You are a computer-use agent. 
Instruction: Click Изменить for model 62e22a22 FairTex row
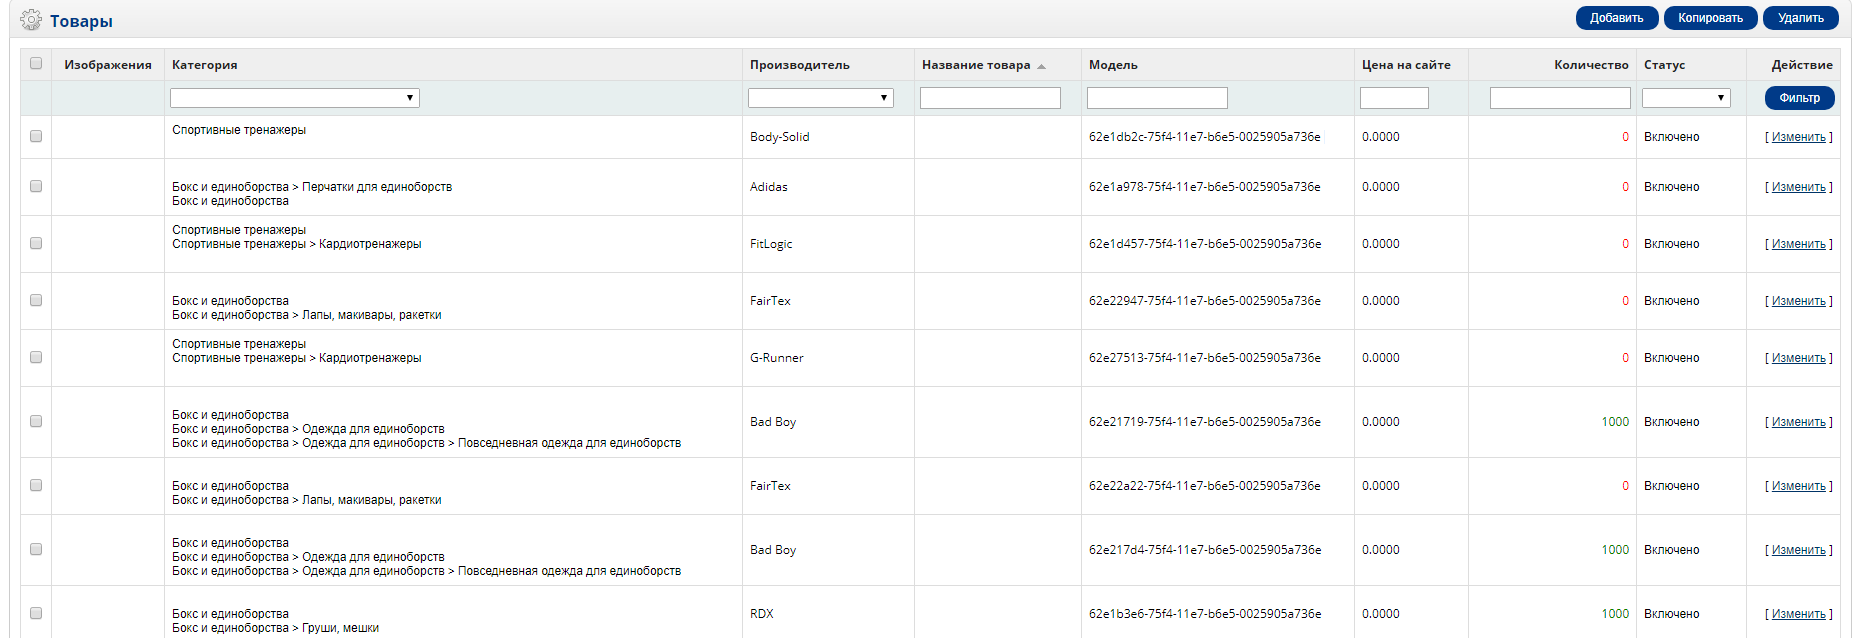pyautogui.click(x=1799, y=486)
